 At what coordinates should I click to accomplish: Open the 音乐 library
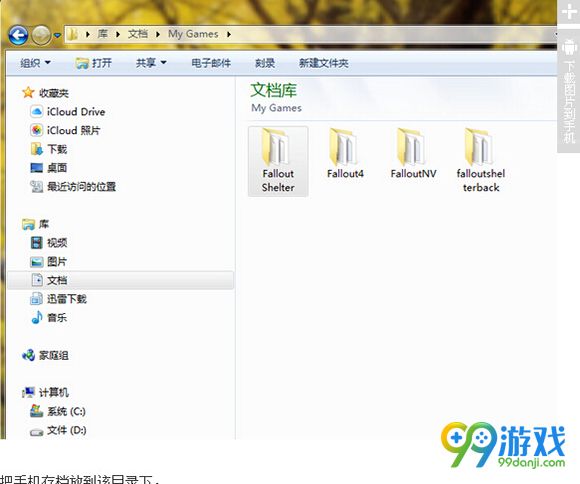coord(57,318)
